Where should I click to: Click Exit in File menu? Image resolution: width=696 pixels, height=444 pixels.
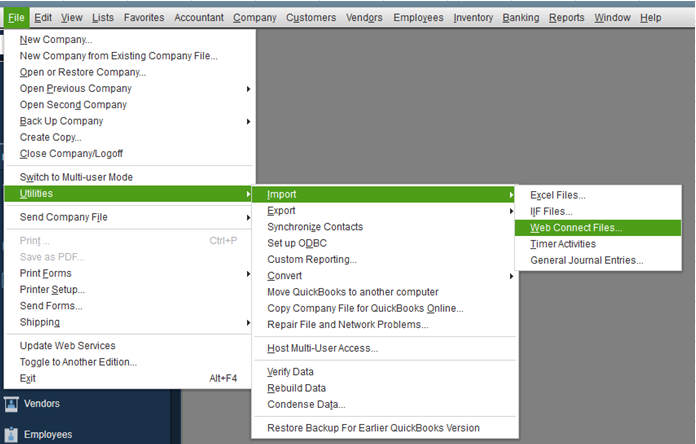pyautogui.click(x=130, y=378)
